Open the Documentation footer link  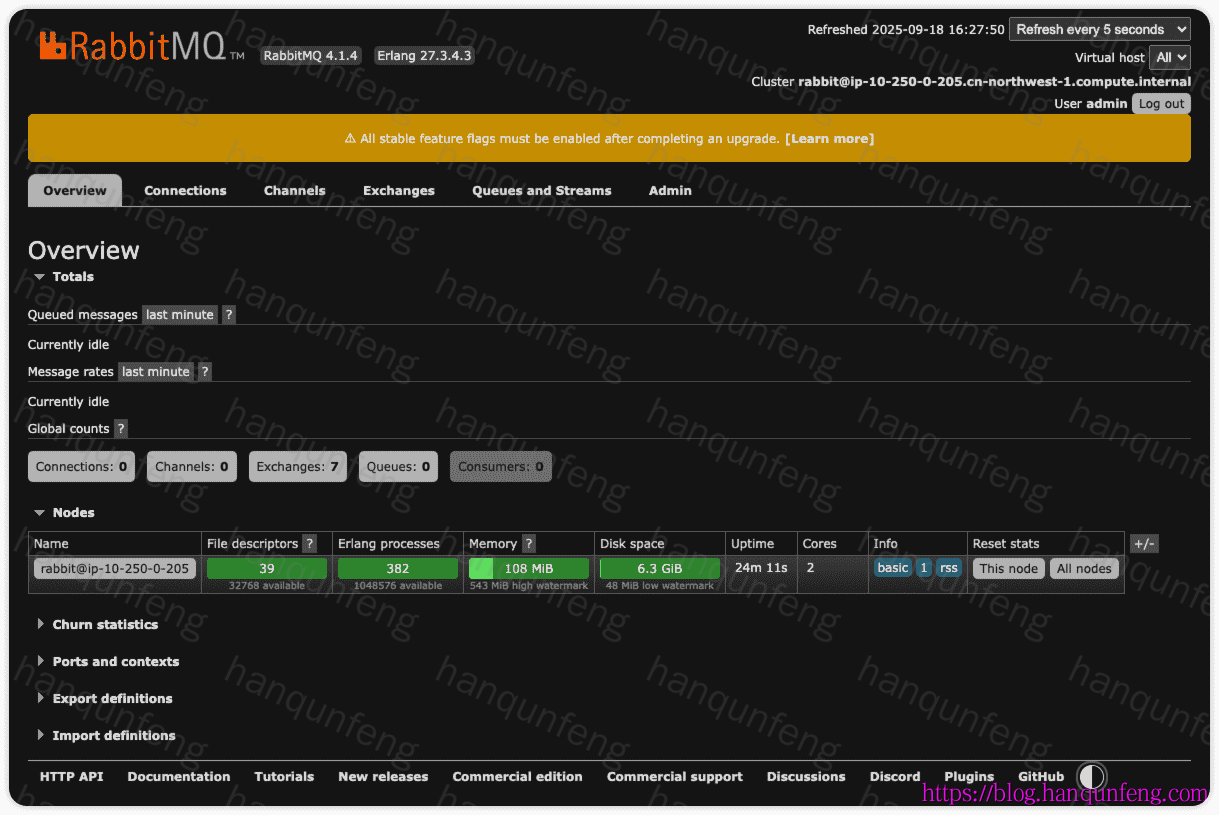click(179, 776)
